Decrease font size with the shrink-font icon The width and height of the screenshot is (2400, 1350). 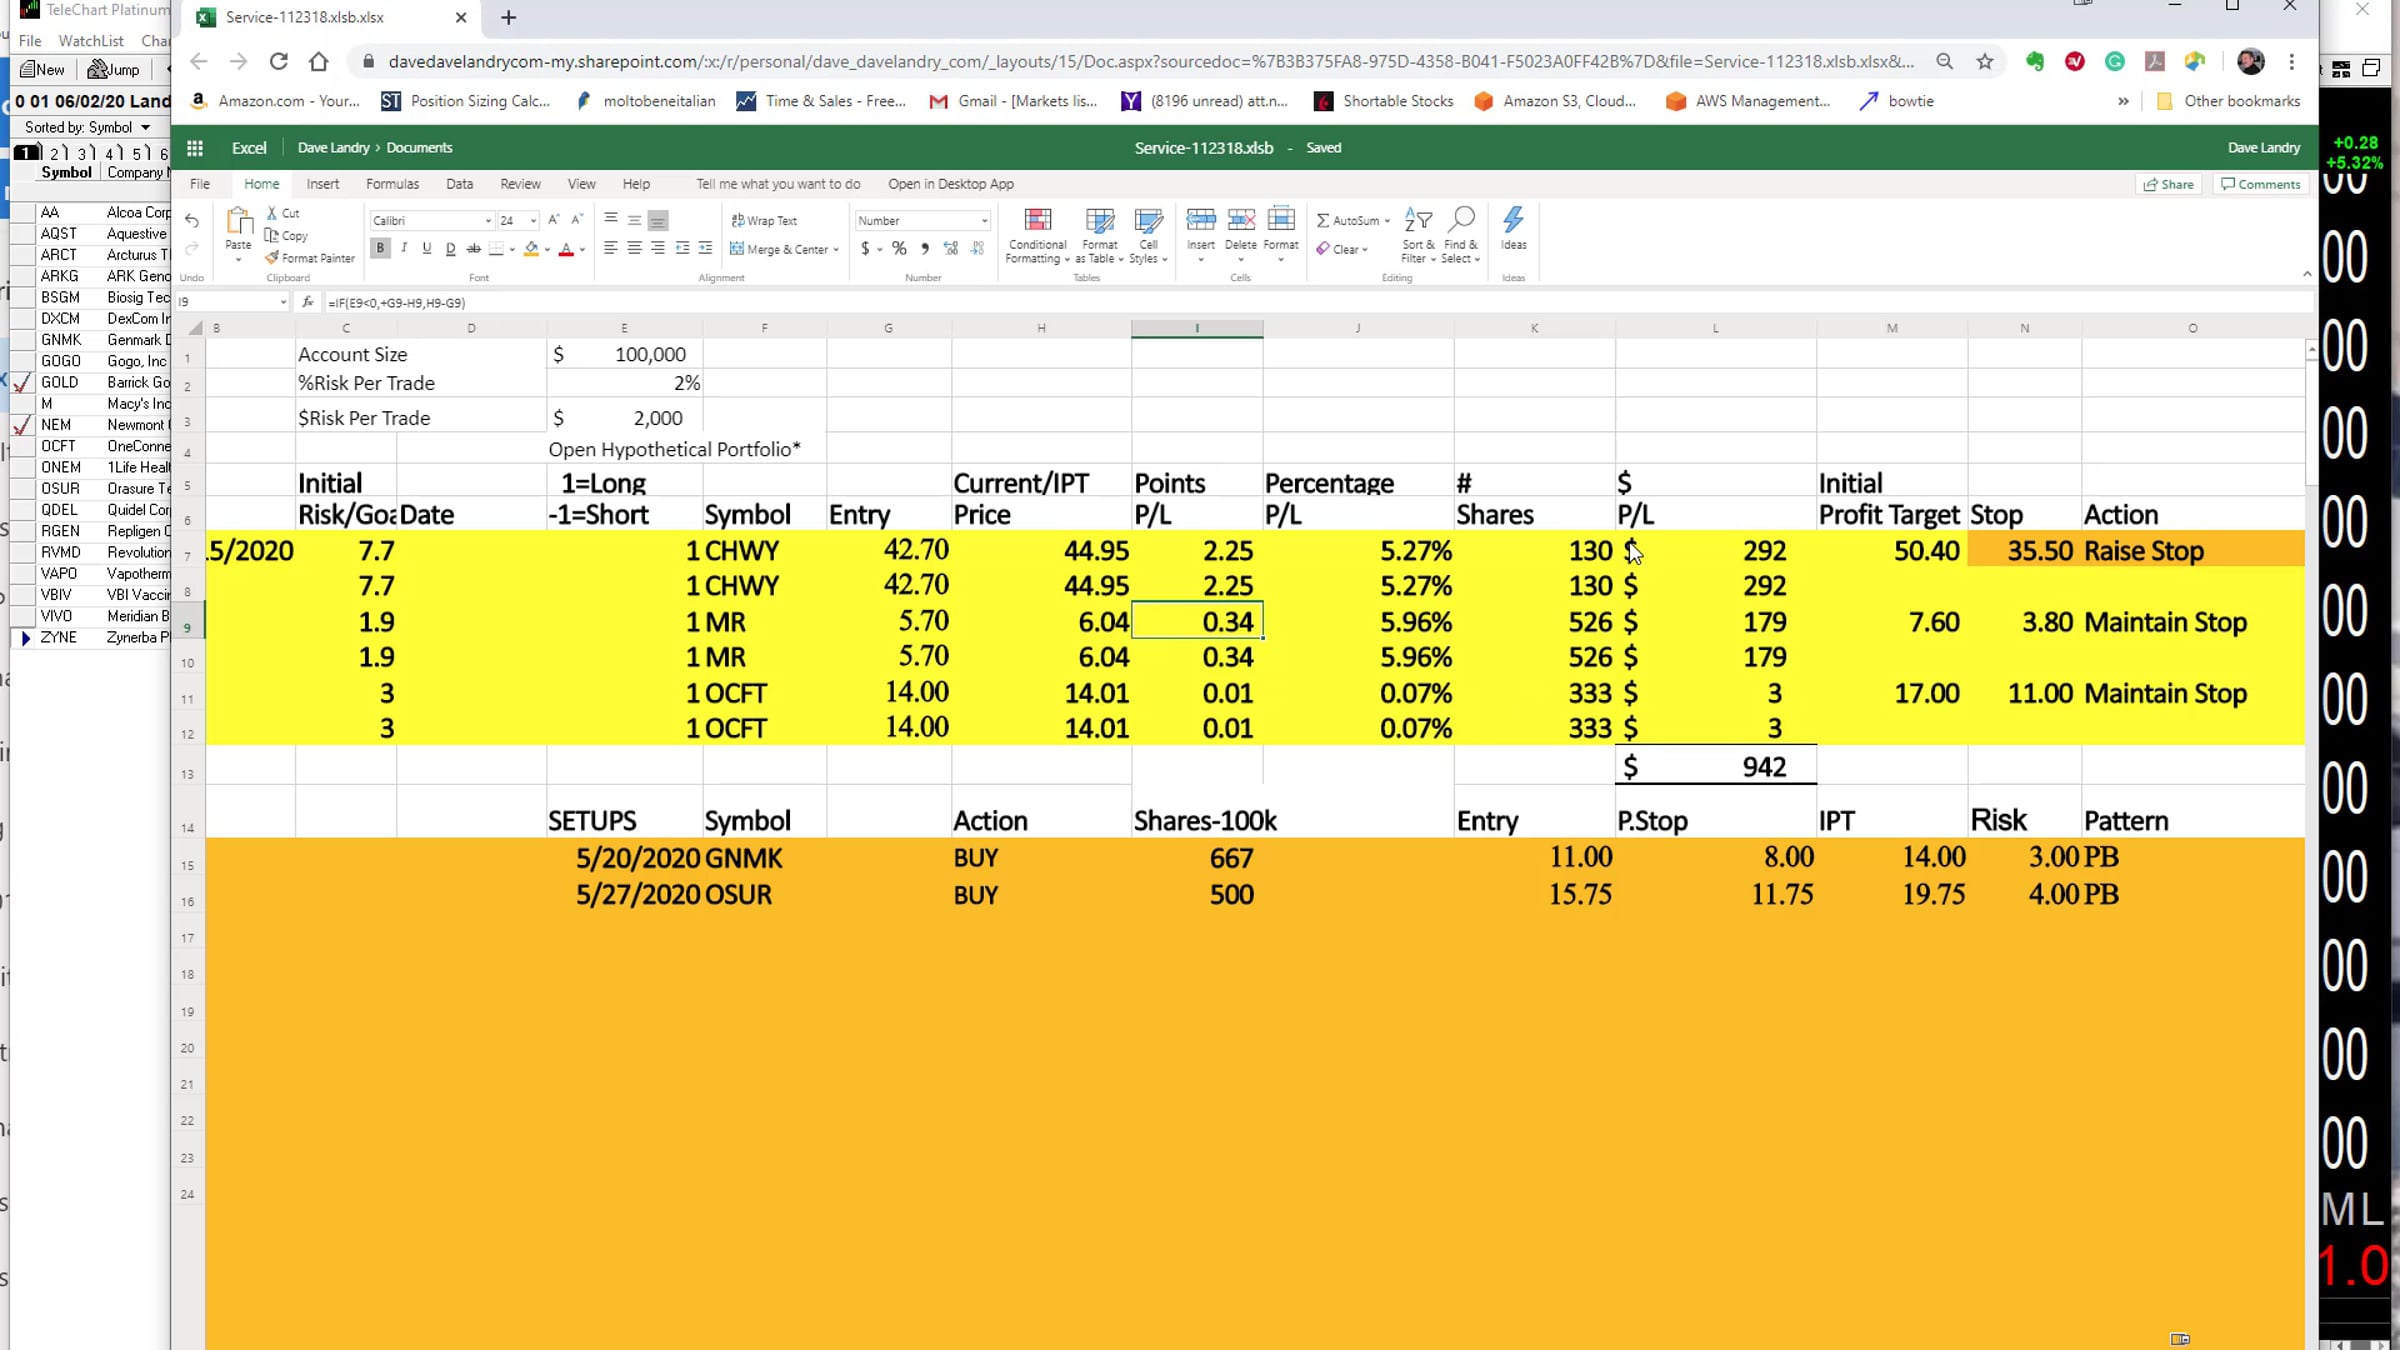click(x=577, y=220)
